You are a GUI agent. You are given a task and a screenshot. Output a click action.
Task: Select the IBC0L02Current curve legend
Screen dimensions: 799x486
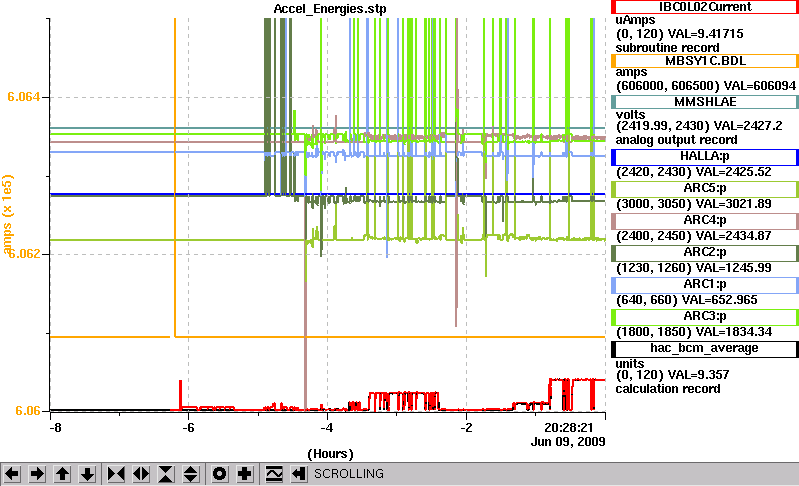click(x=705, y=7)
